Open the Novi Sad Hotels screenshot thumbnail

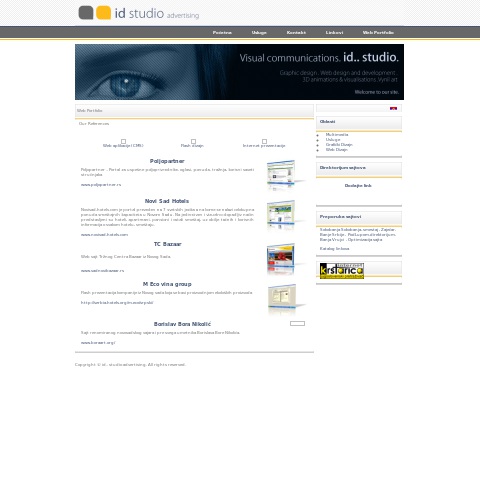coord(285,215)
